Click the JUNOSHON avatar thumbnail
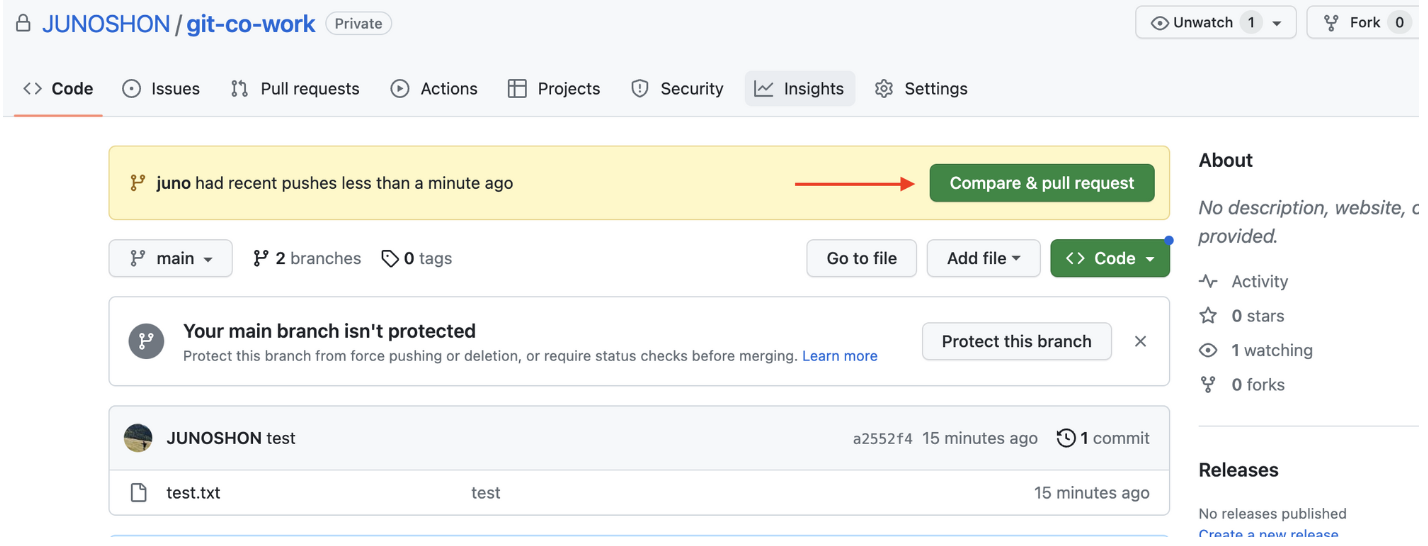This screenshot has height=546, width=1428. point(138,438)
